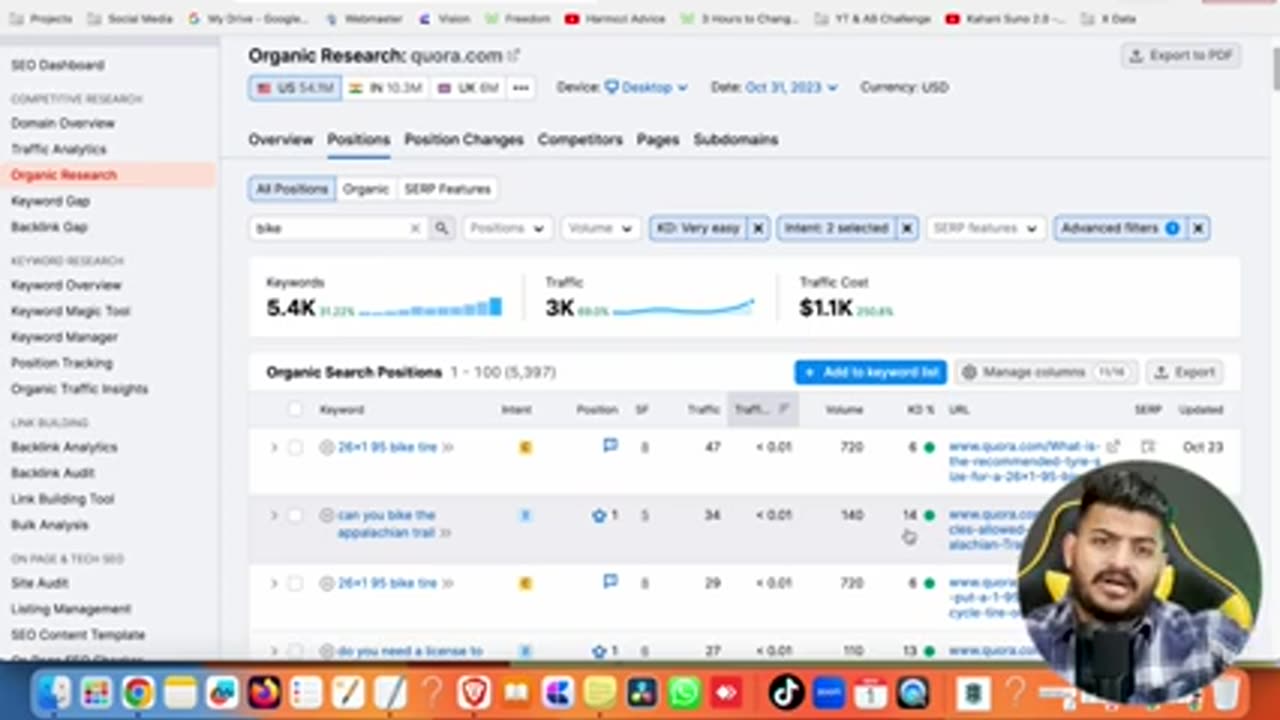The width and height of the screenshot is (1280, 720).
Task: Remove the KD: Very easy filter
Action: [x=758, y=228]
